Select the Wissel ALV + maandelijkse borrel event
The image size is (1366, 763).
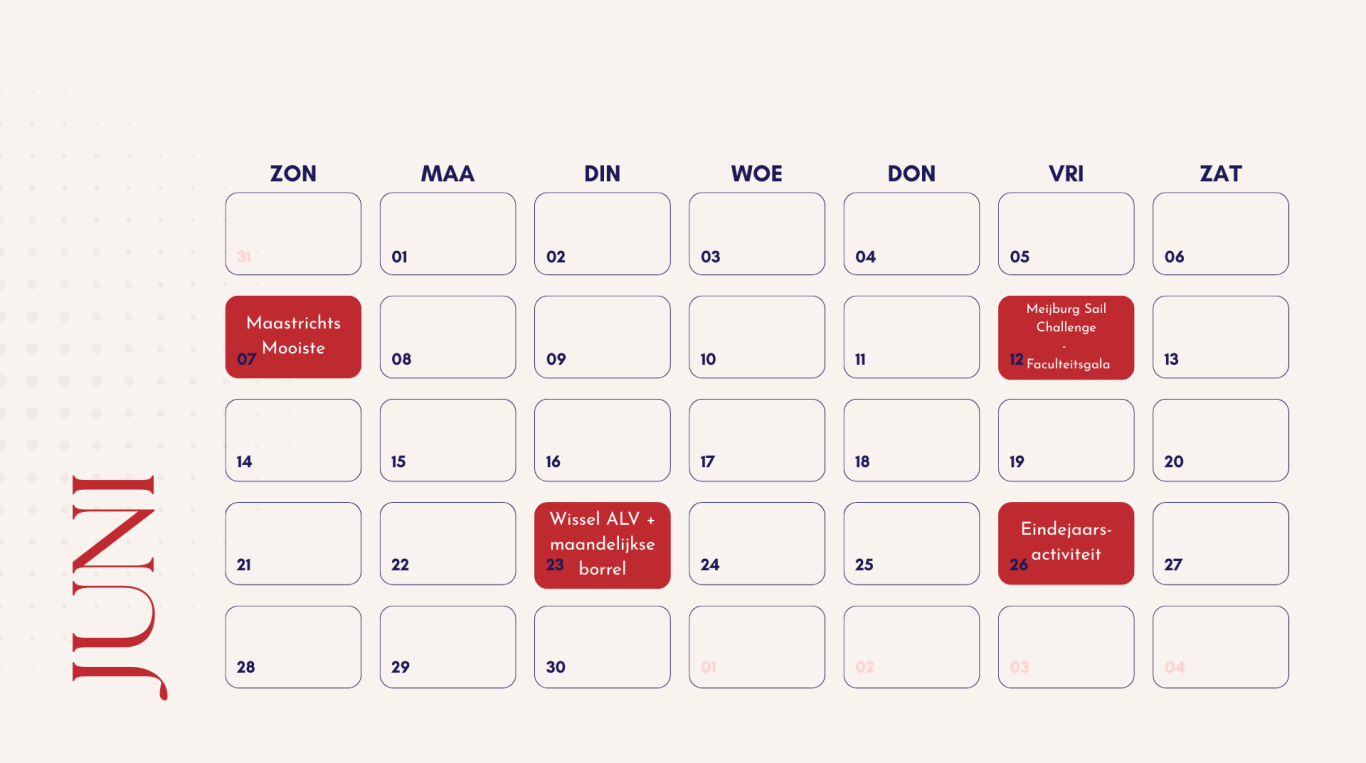pos(602,544)
